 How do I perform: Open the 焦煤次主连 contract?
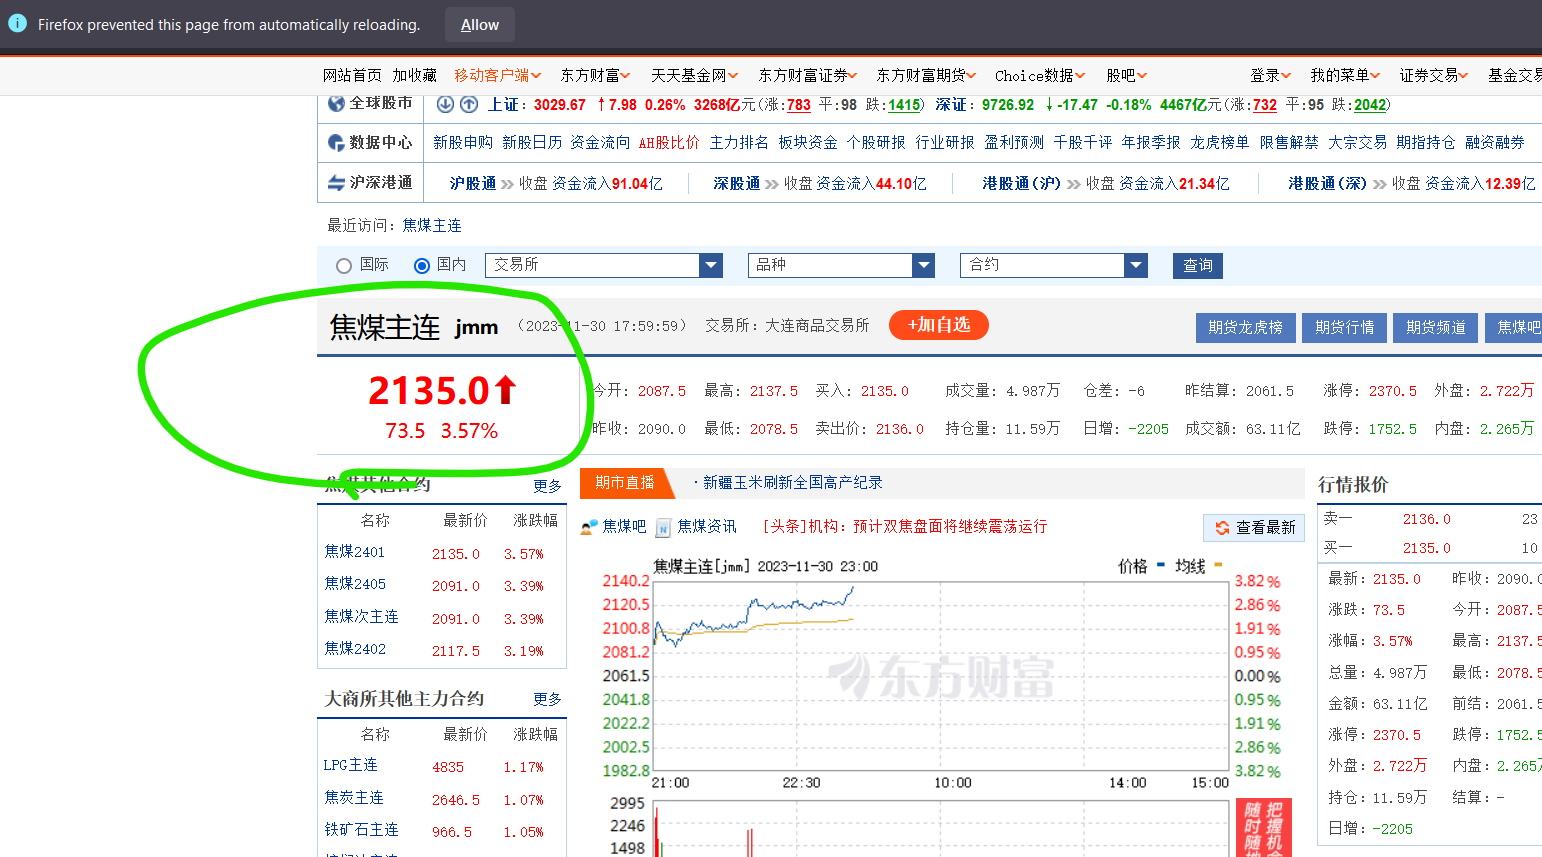pos(361,617)
